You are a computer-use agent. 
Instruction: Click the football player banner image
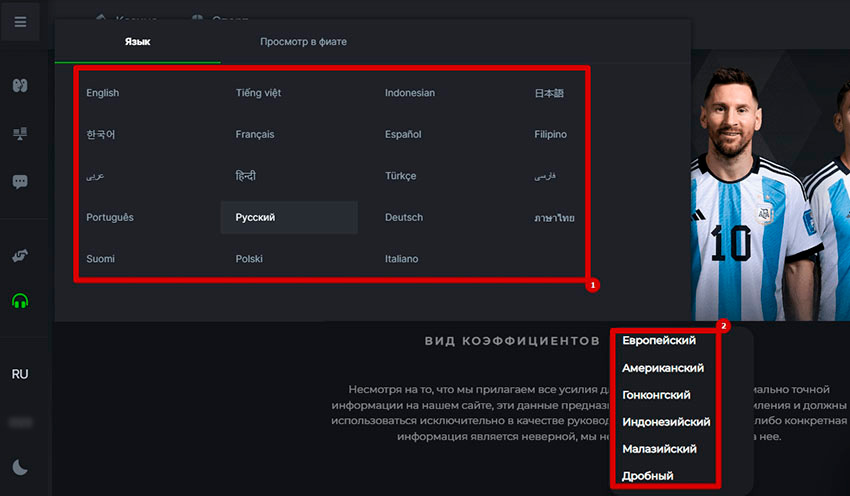[x=770, y=185]
